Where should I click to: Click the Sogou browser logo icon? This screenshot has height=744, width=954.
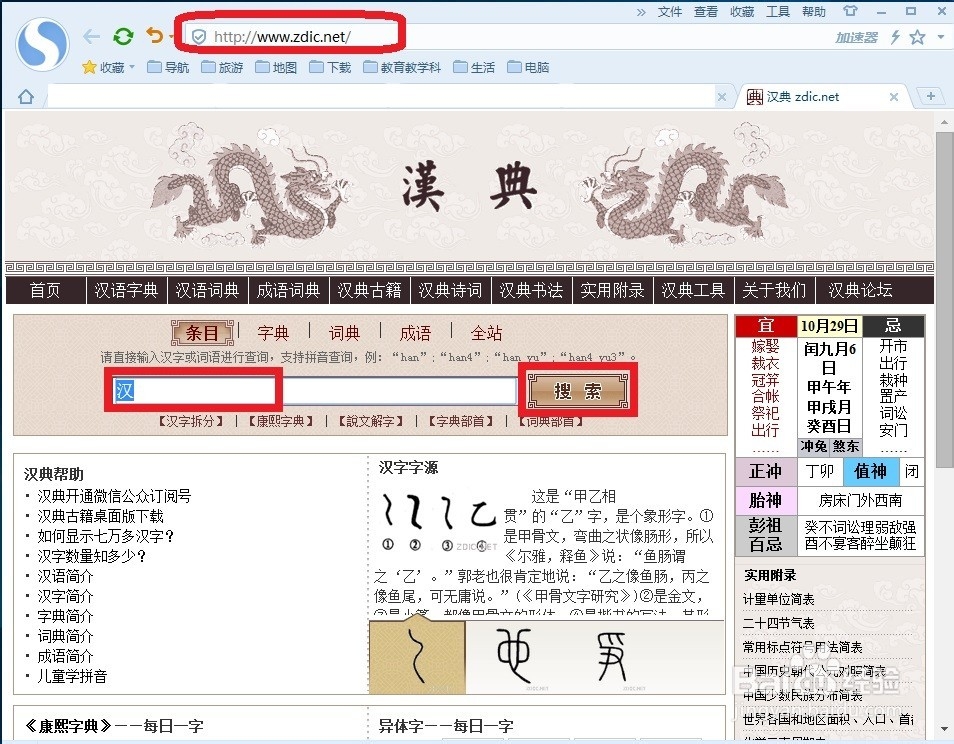(x=41, y=45)
